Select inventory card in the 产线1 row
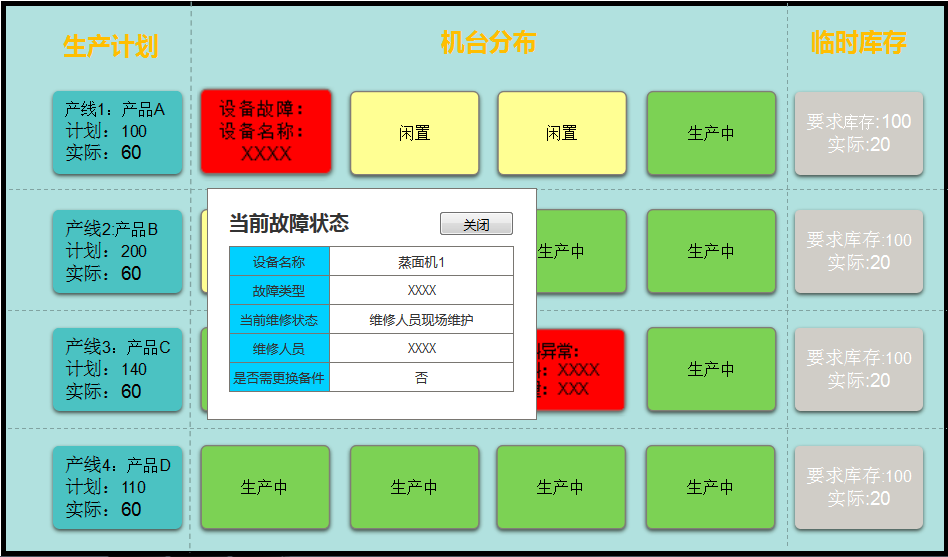948x557 pixels. [859, 134]
